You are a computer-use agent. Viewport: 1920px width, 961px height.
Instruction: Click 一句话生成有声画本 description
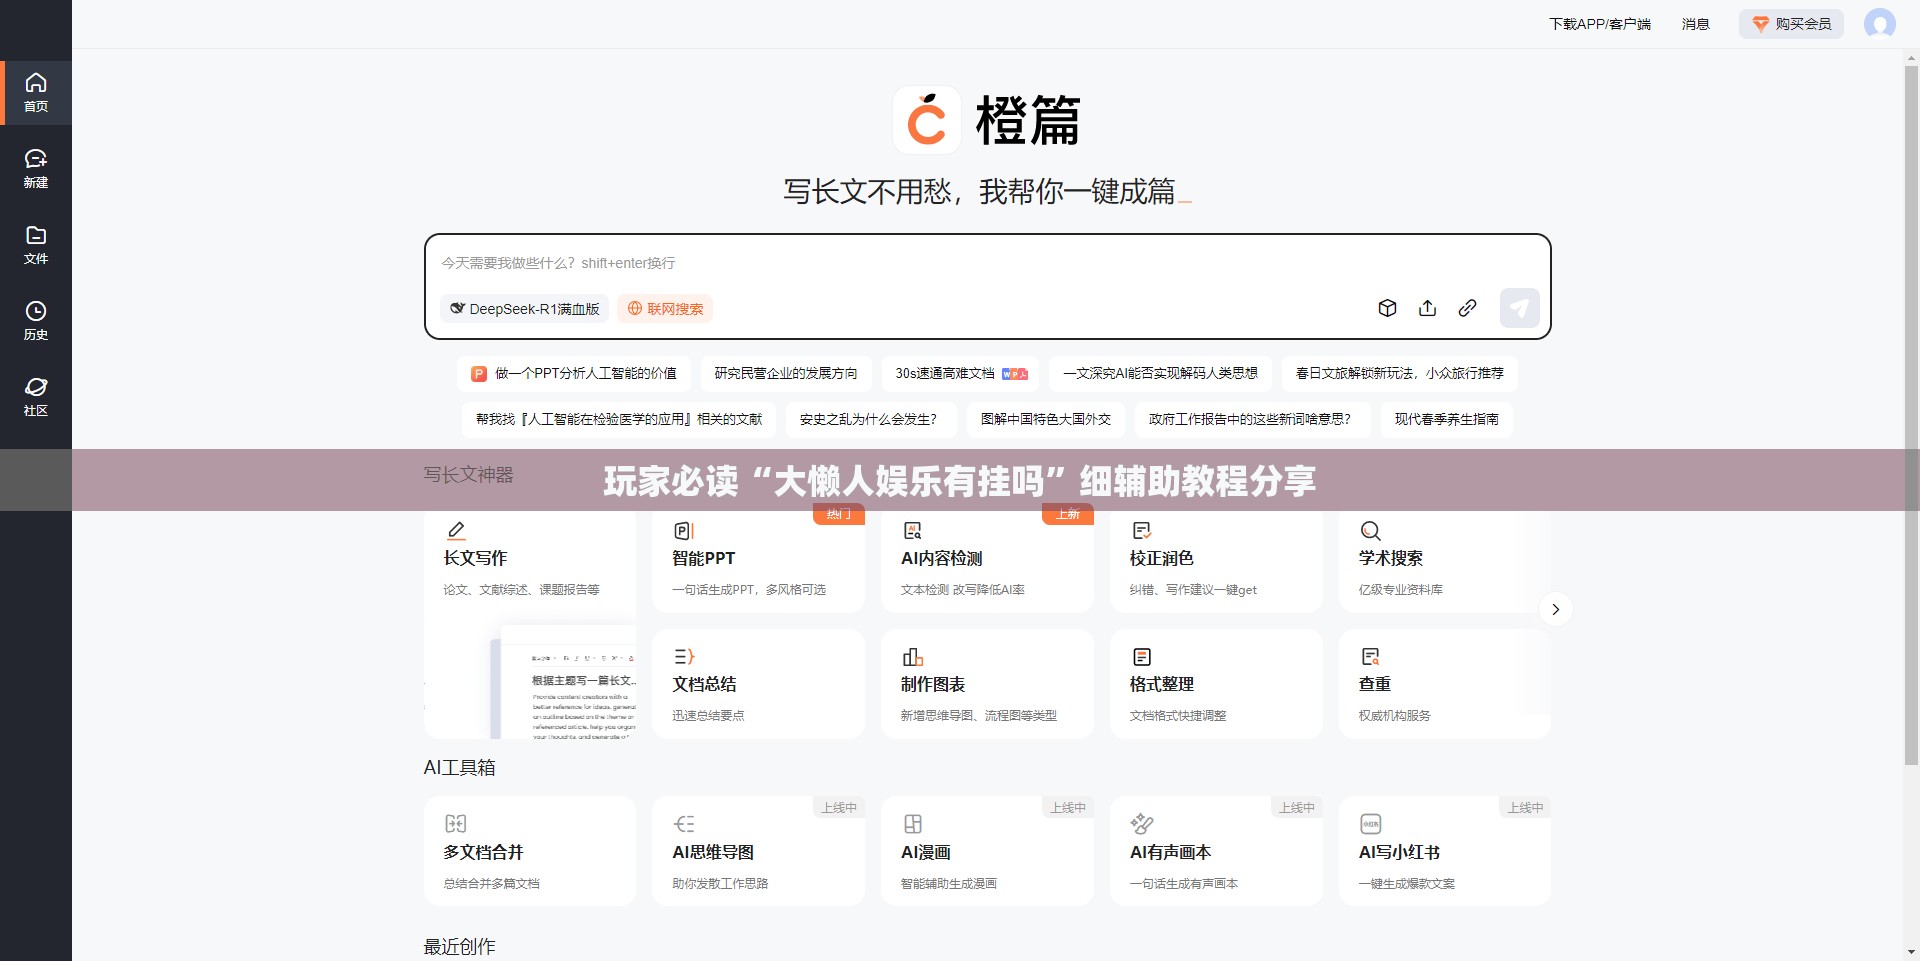1183,884
